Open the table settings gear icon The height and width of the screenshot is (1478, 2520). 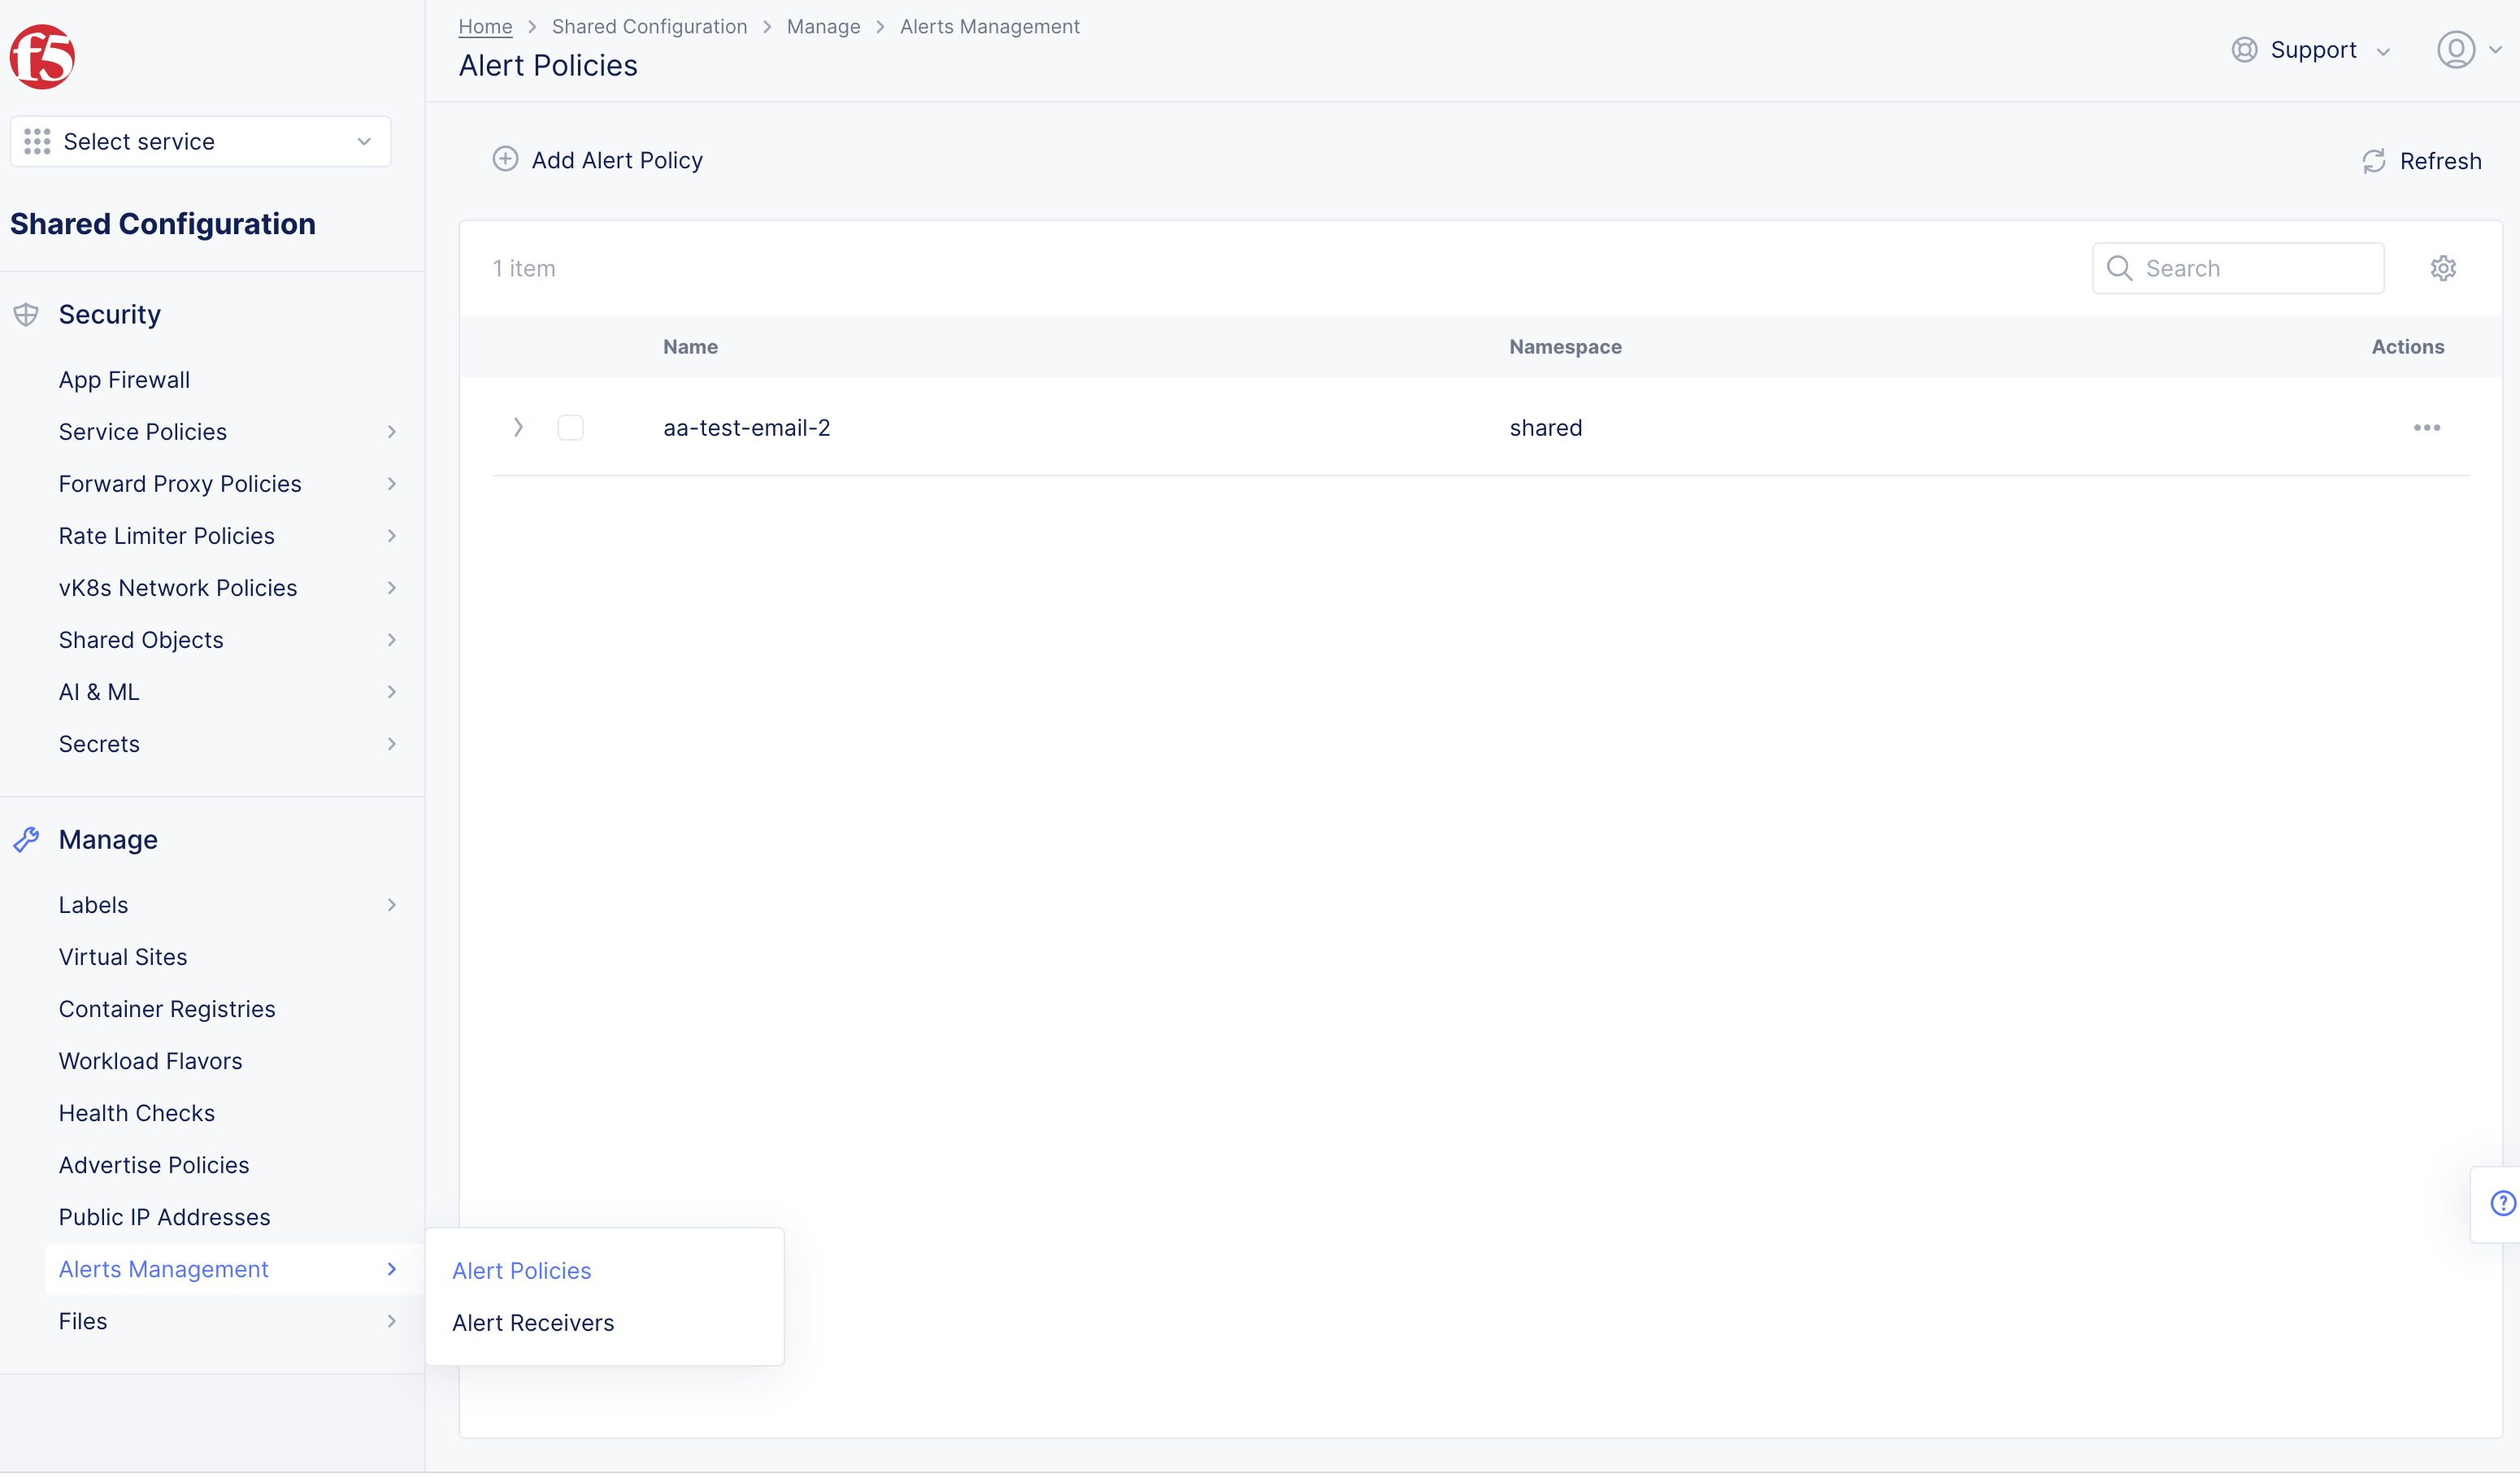pyautogui.click(x=2443, y=268)
